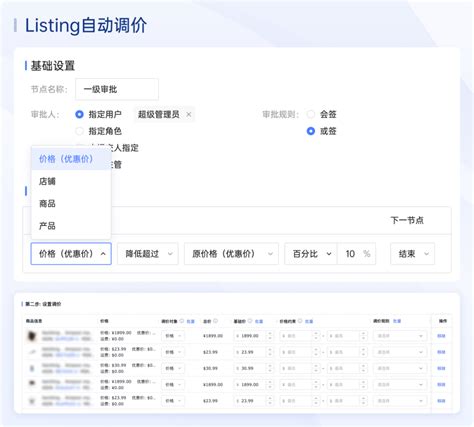
Task: Click the action link in $30.99 row
Action: (441, 368)
